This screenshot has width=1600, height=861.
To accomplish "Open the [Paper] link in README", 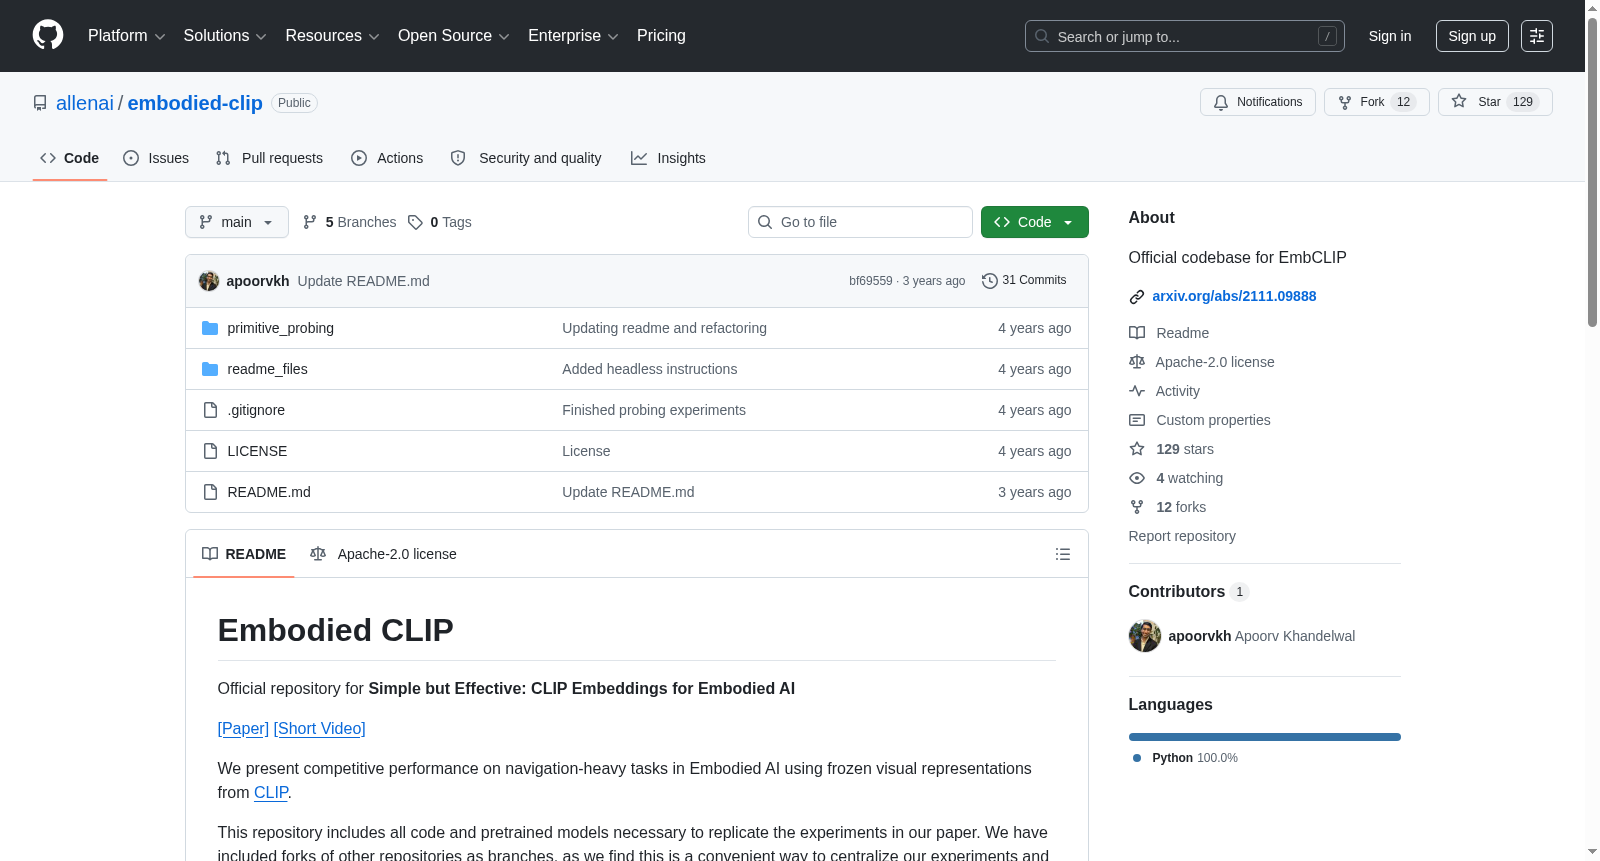I will [243, 729].
